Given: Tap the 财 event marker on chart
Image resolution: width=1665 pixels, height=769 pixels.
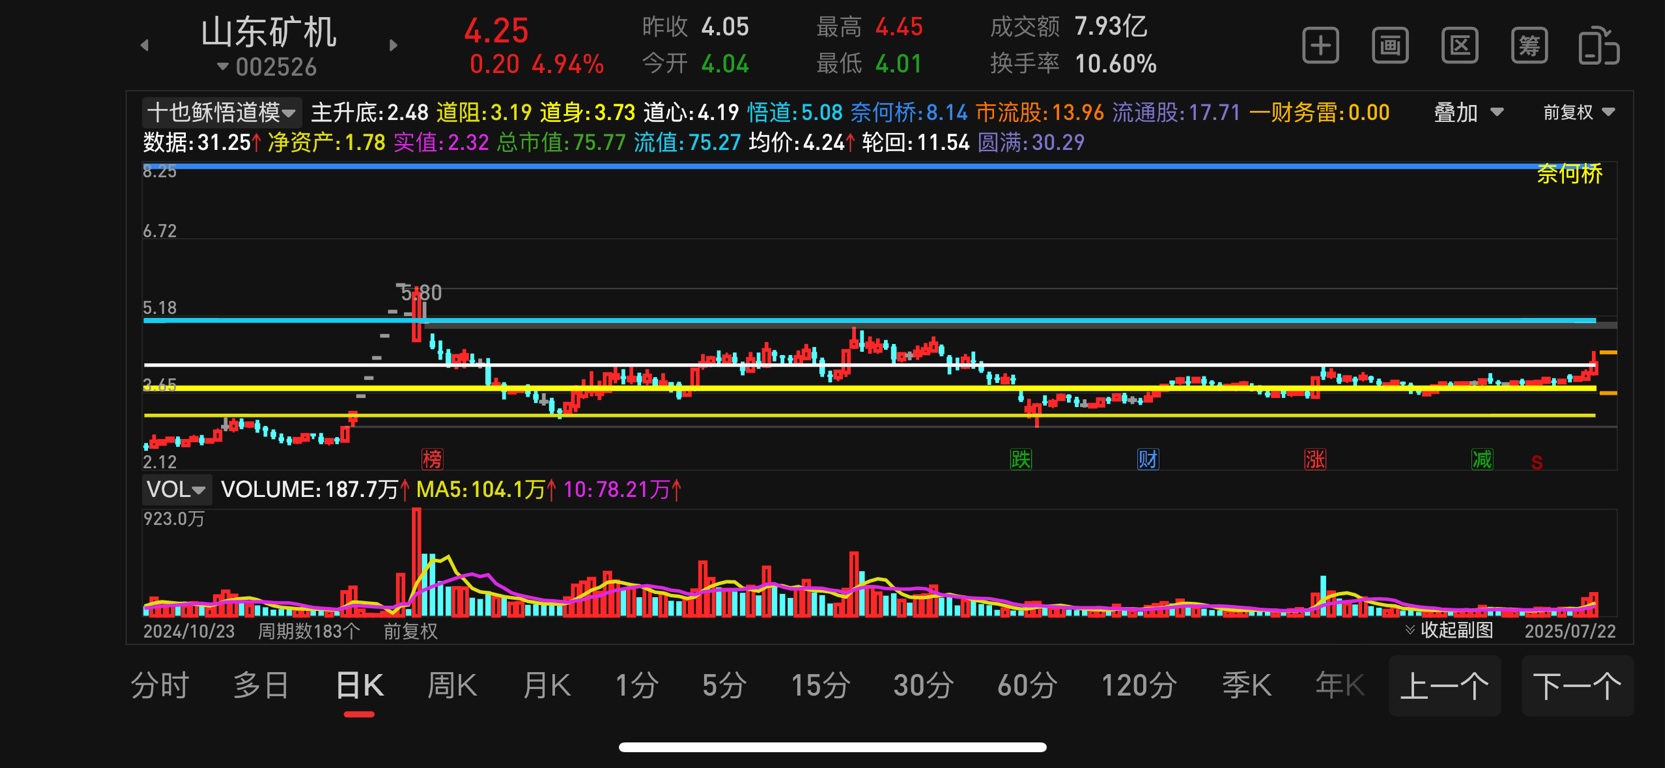Looking at the screenshot, I should (x=1148, y=459).
